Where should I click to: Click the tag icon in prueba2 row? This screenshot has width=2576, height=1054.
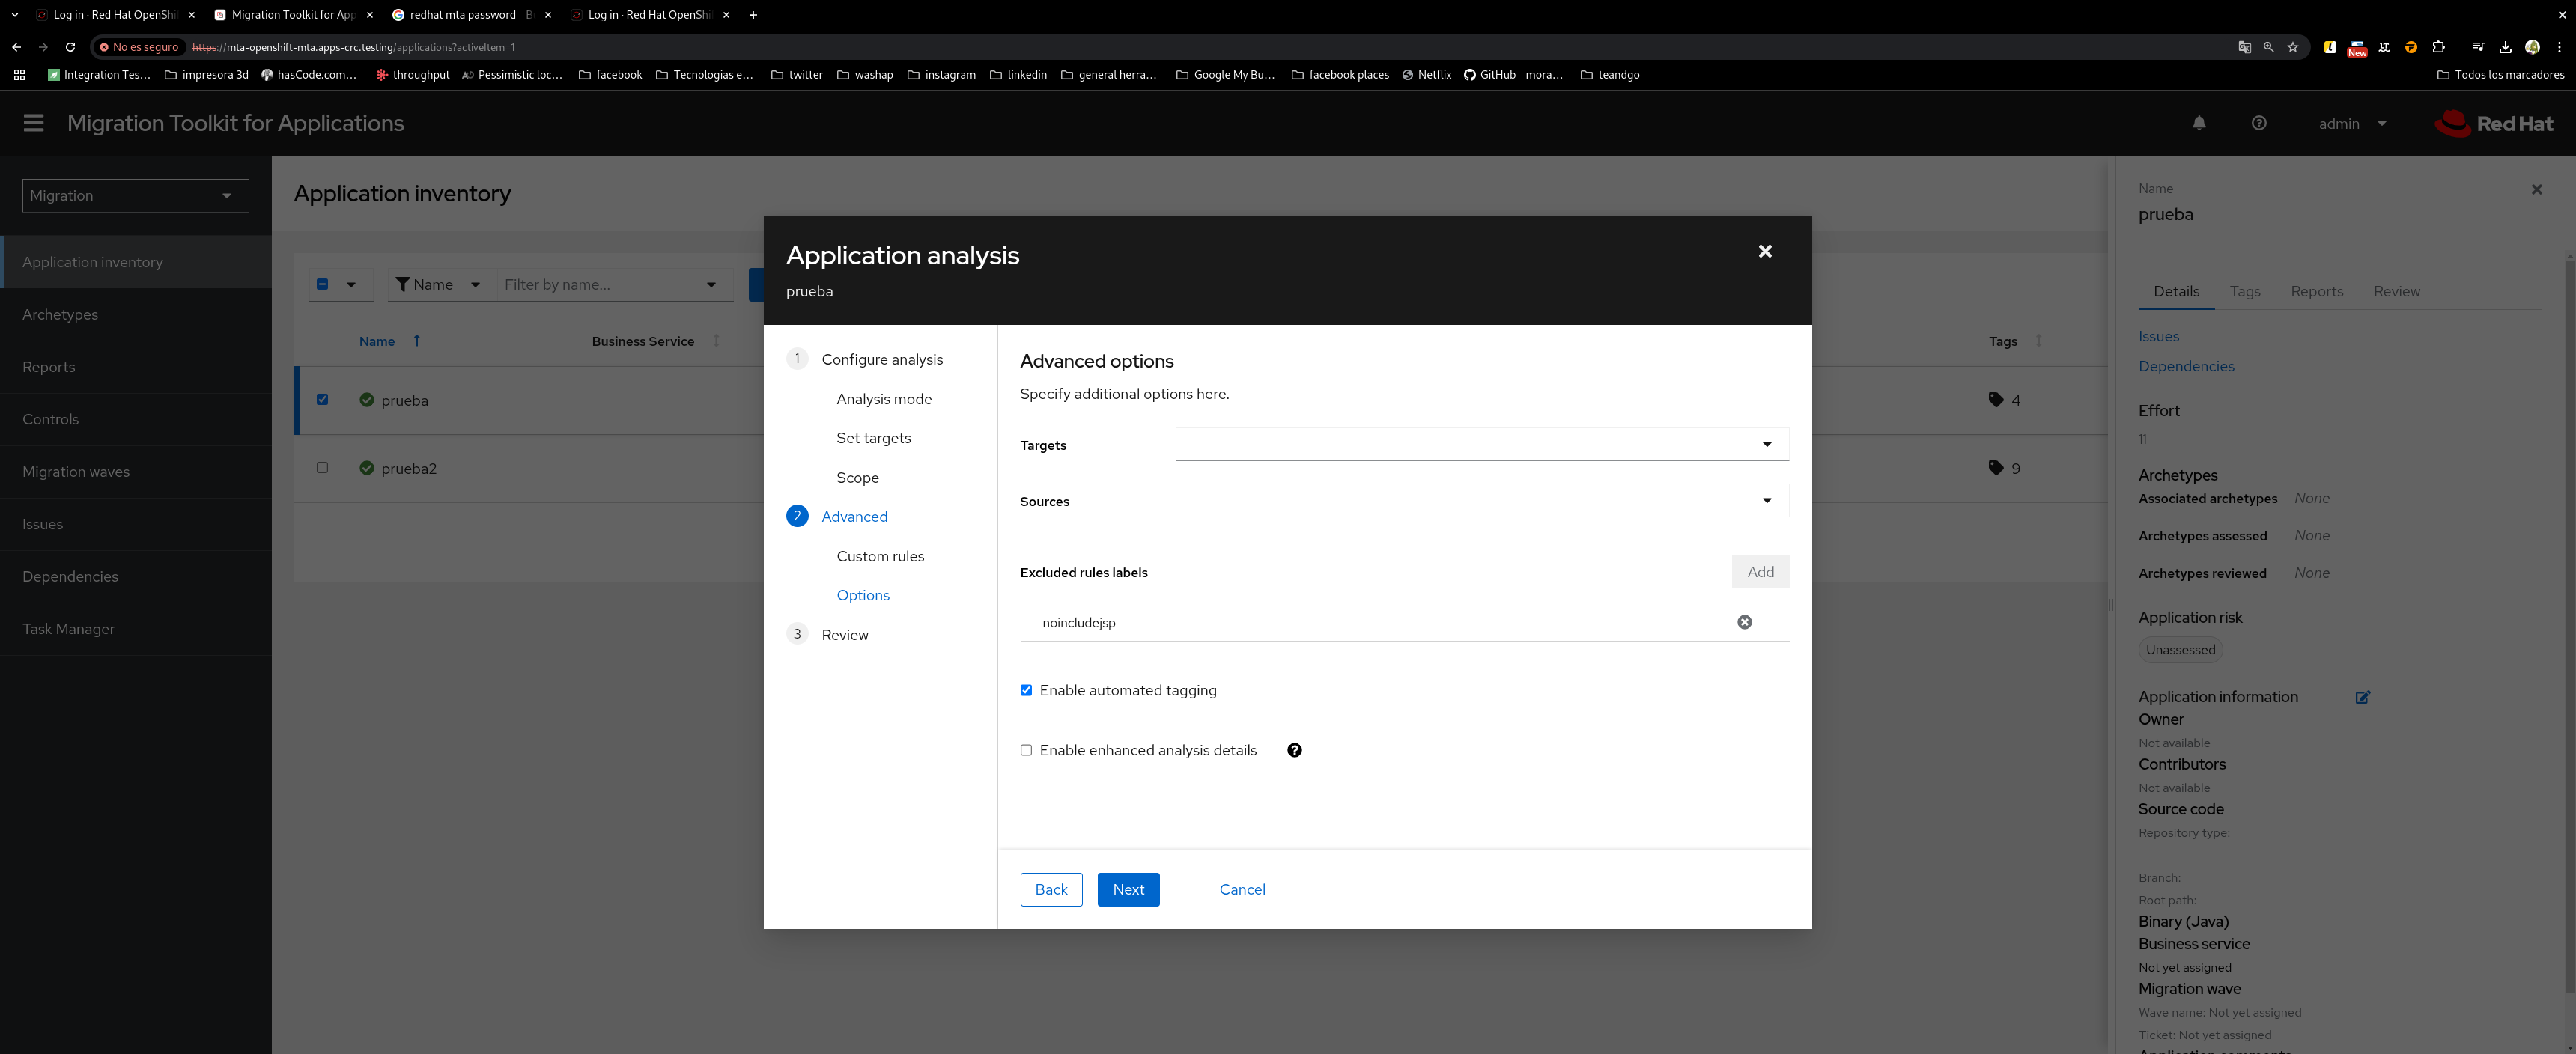[x=1996, y=468]
